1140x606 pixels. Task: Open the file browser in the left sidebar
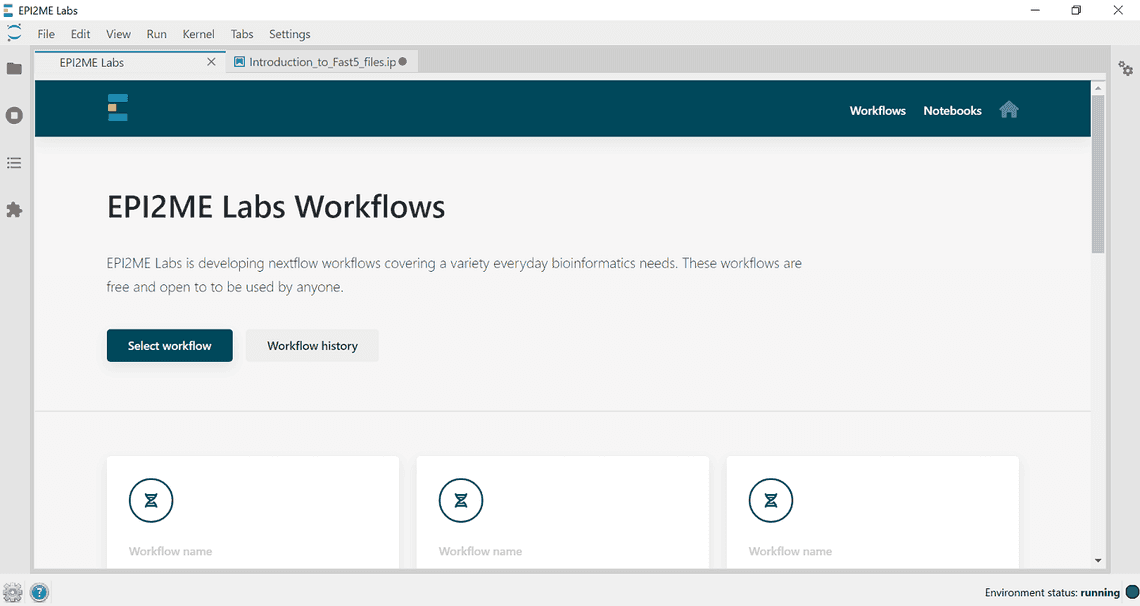click(x=14, y=68)
